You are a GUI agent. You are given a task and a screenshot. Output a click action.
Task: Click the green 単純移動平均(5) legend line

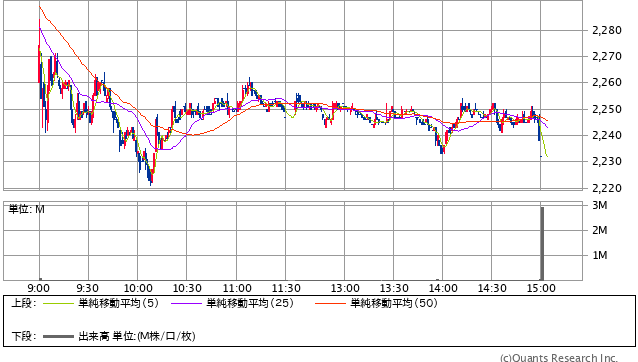coord(58,303)
